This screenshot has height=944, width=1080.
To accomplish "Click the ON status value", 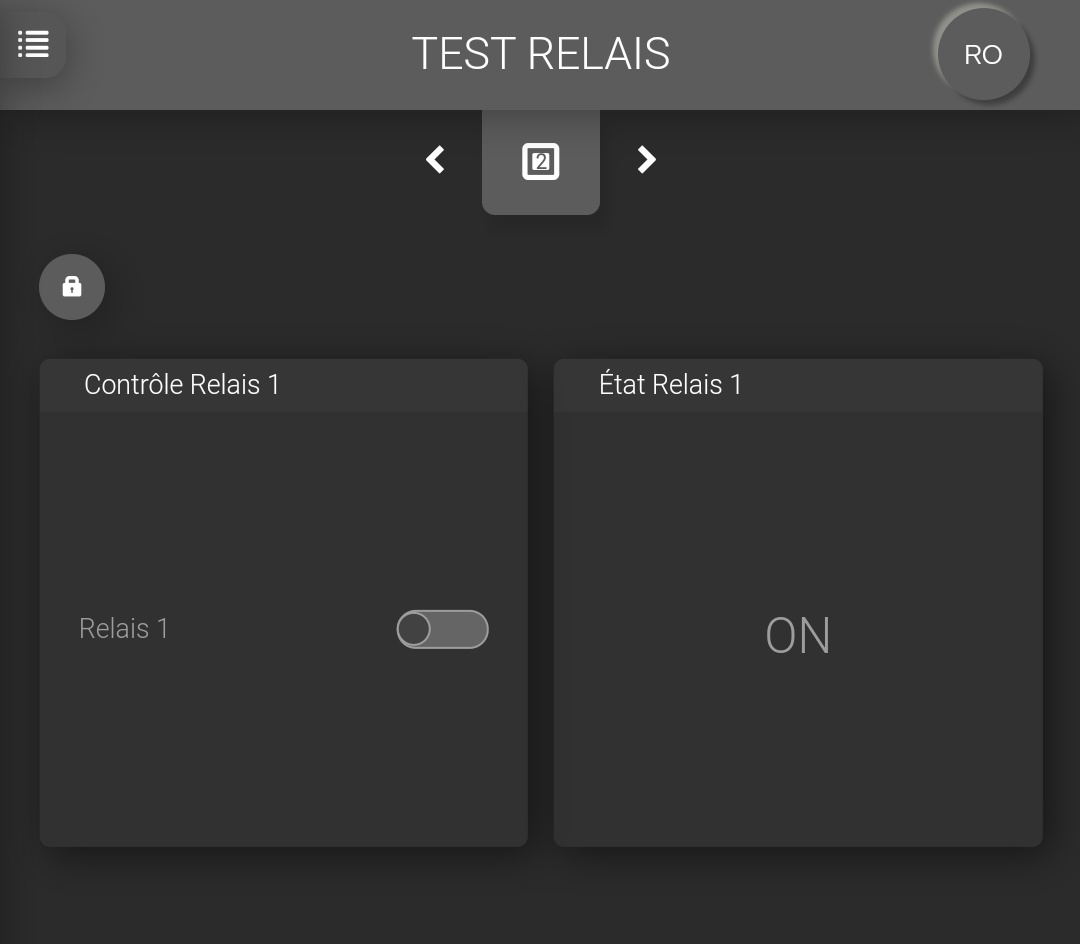I will click(798, 636).
